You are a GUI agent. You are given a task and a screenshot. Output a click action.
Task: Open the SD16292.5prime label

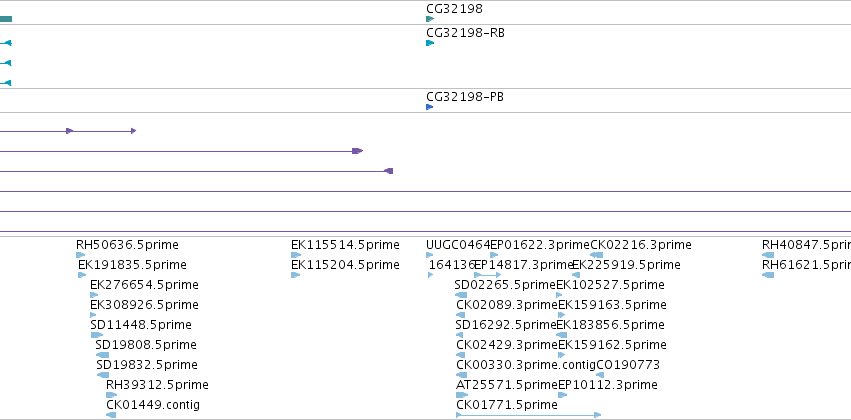(x=506, y=324)
